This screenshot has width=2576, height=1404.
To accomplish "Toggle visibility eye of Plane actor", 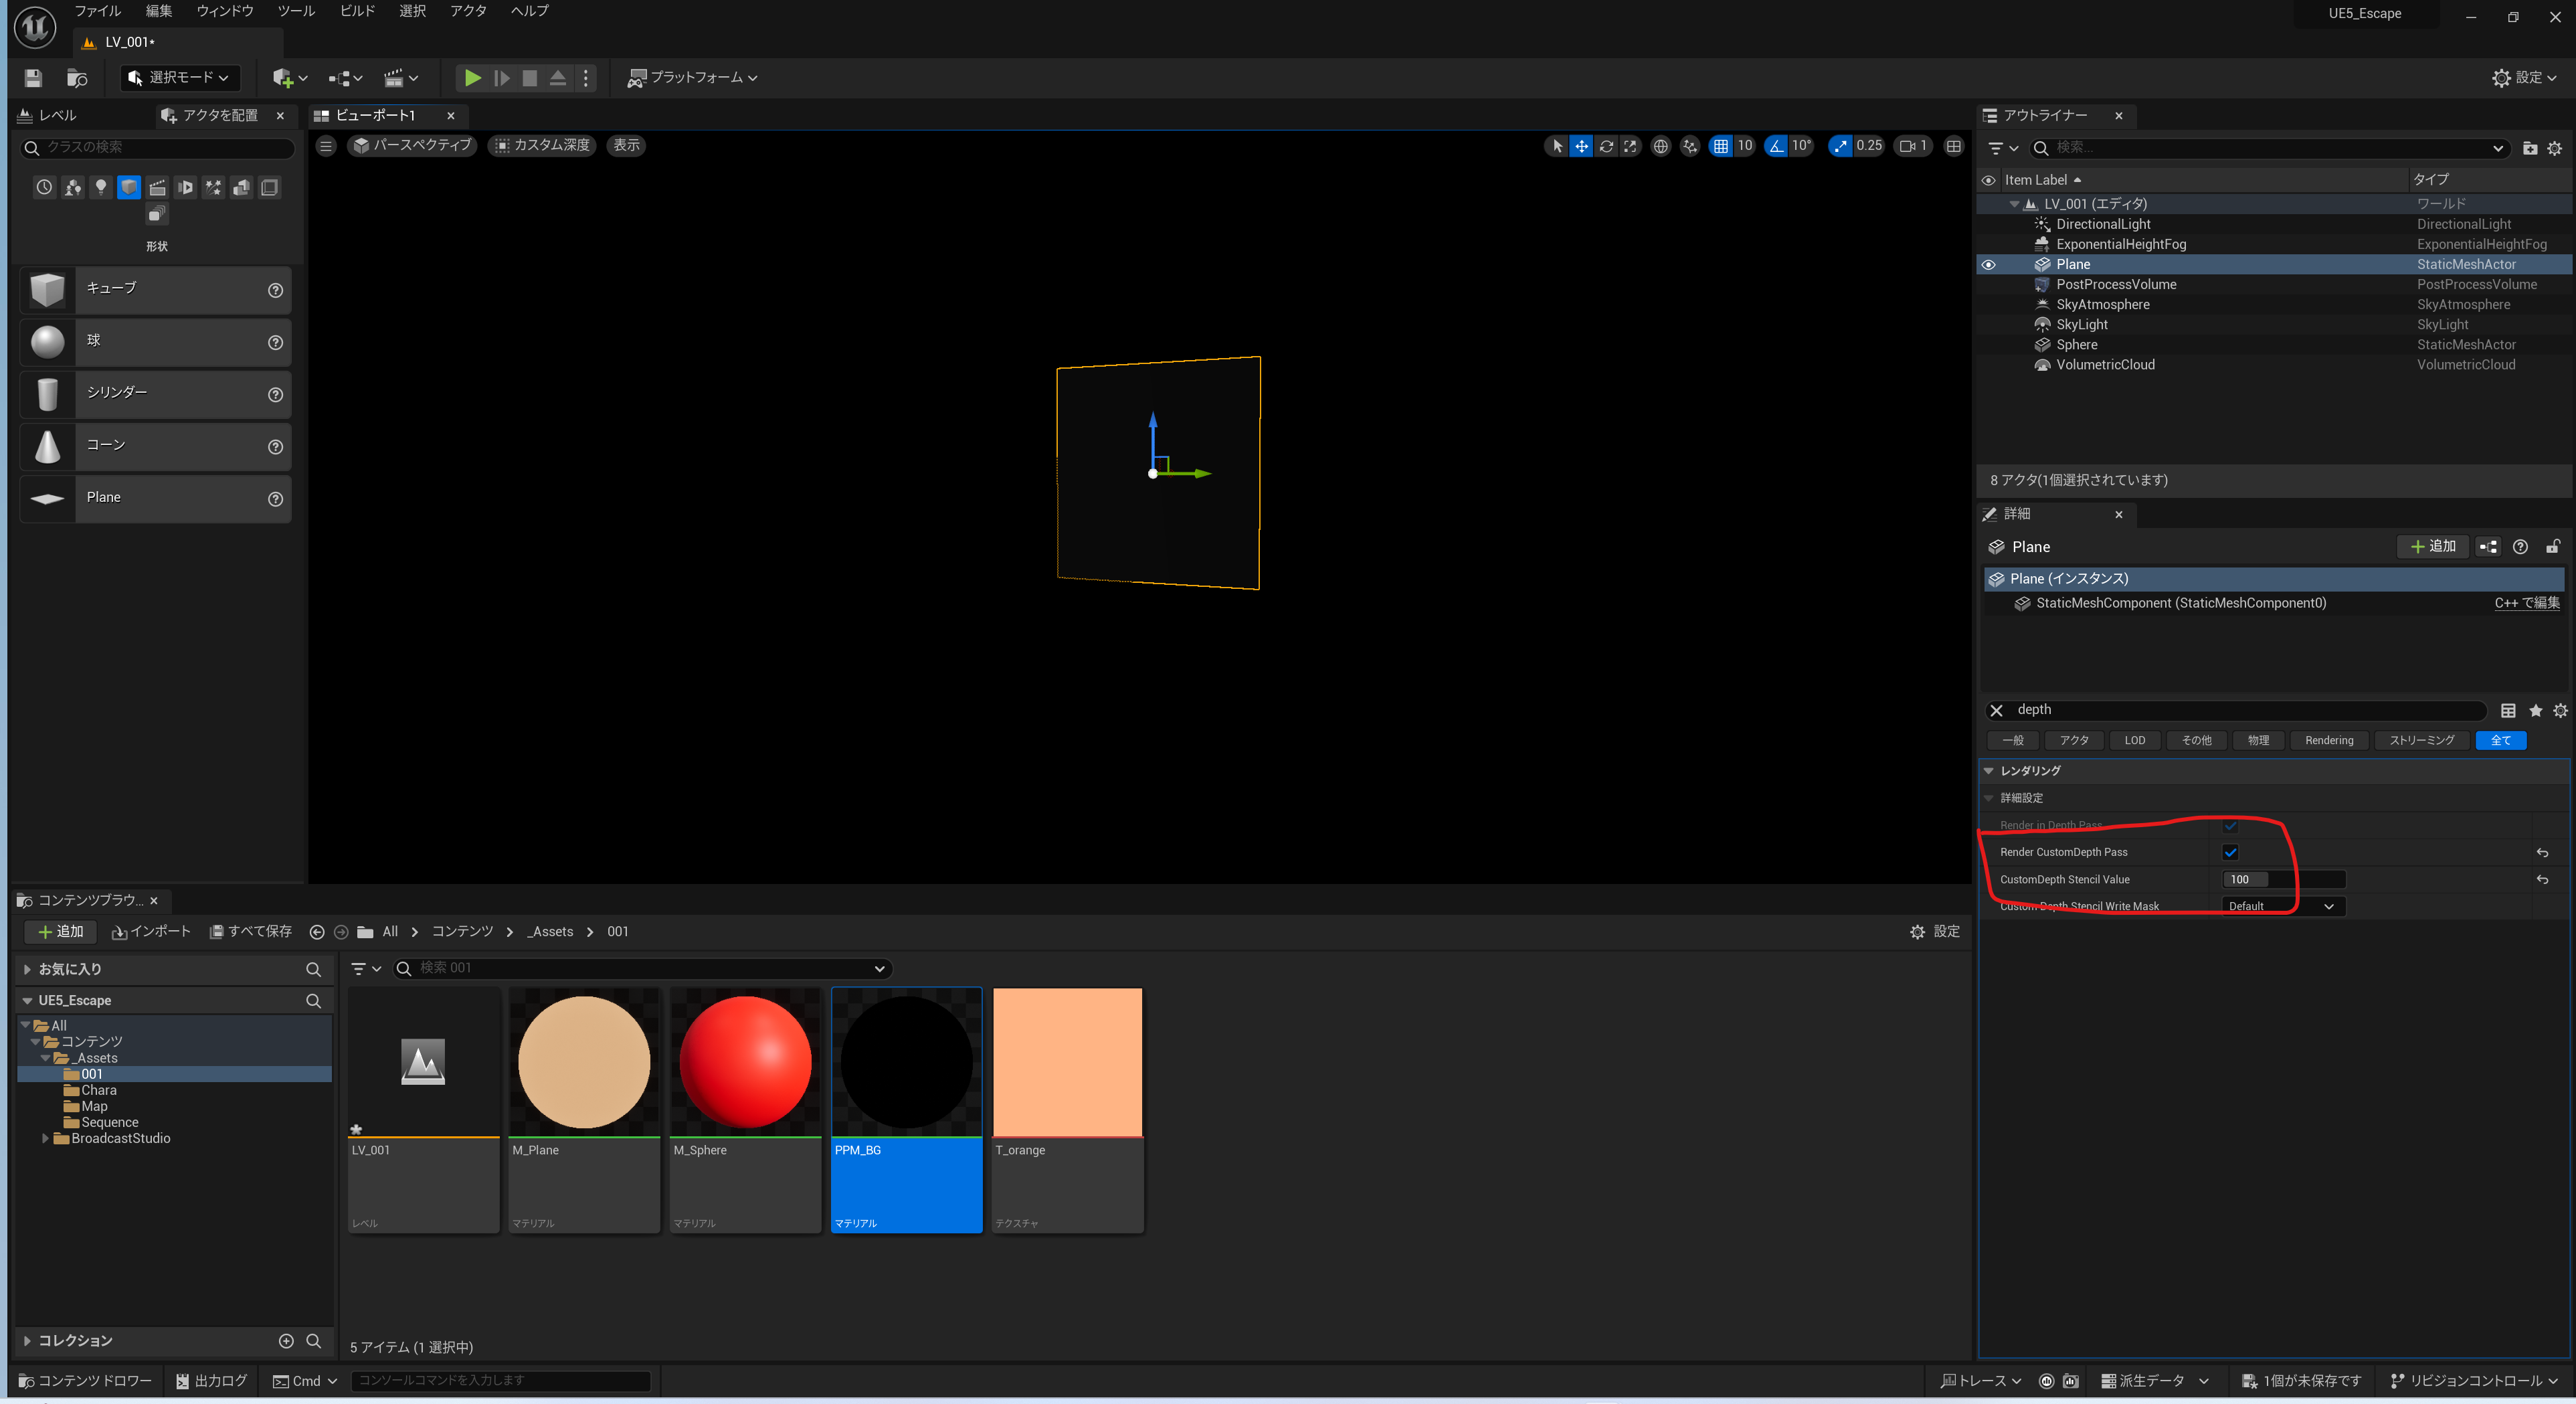I will coord(1988,265).
